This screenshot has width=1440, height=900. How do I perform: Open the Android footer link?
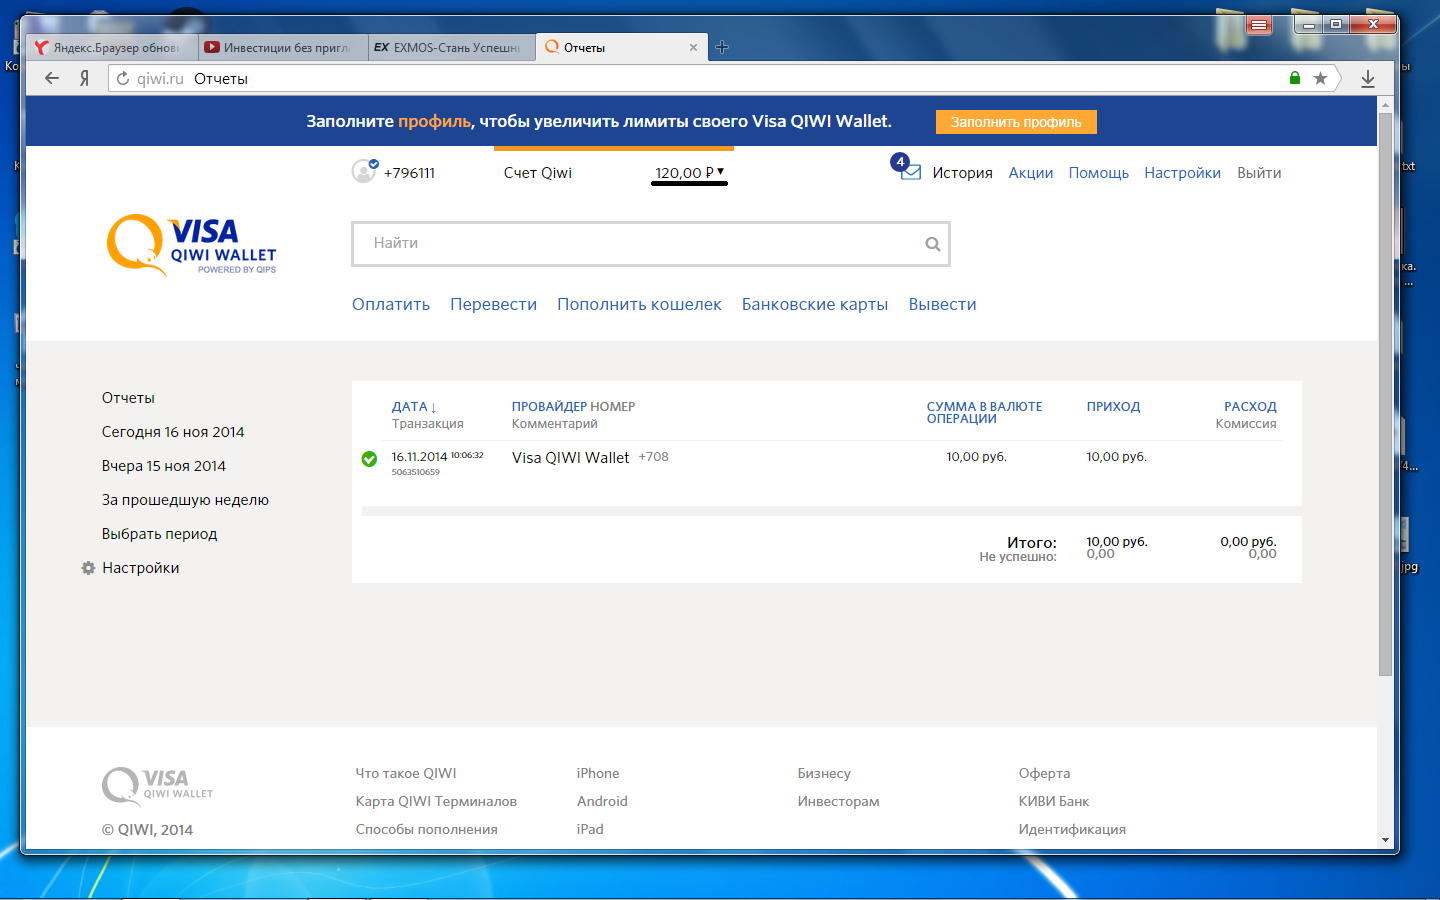pos(602,801)
